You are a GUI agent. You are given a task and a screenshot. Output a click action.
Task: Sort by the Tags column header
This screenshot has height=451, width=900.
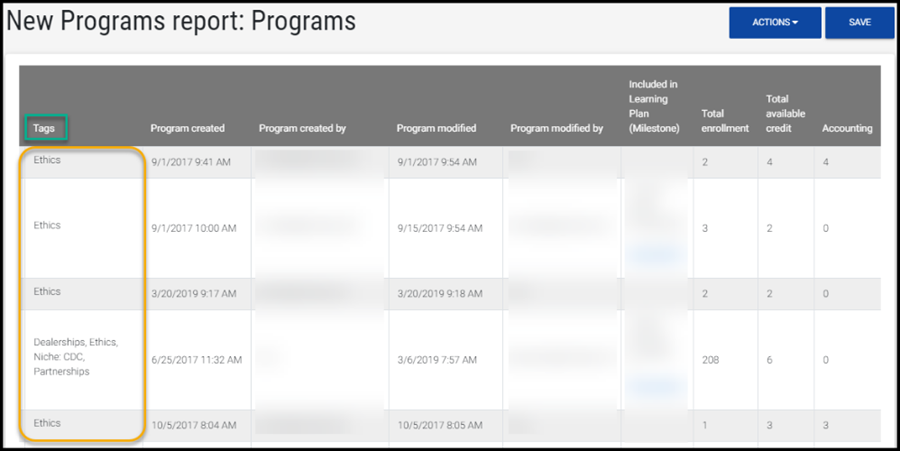[x=44, y=128]
